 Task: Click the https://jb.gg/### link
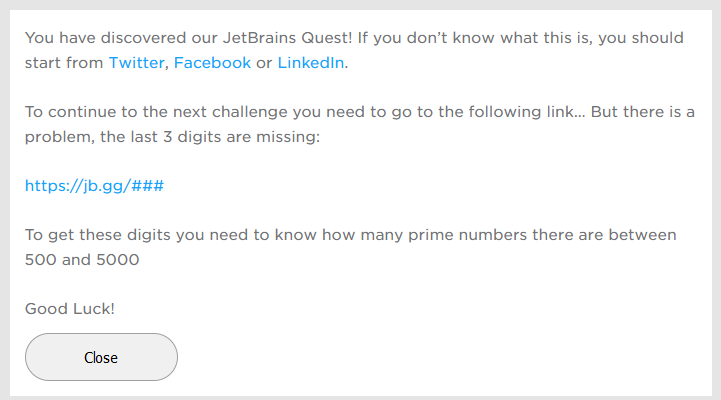point(94,185)
